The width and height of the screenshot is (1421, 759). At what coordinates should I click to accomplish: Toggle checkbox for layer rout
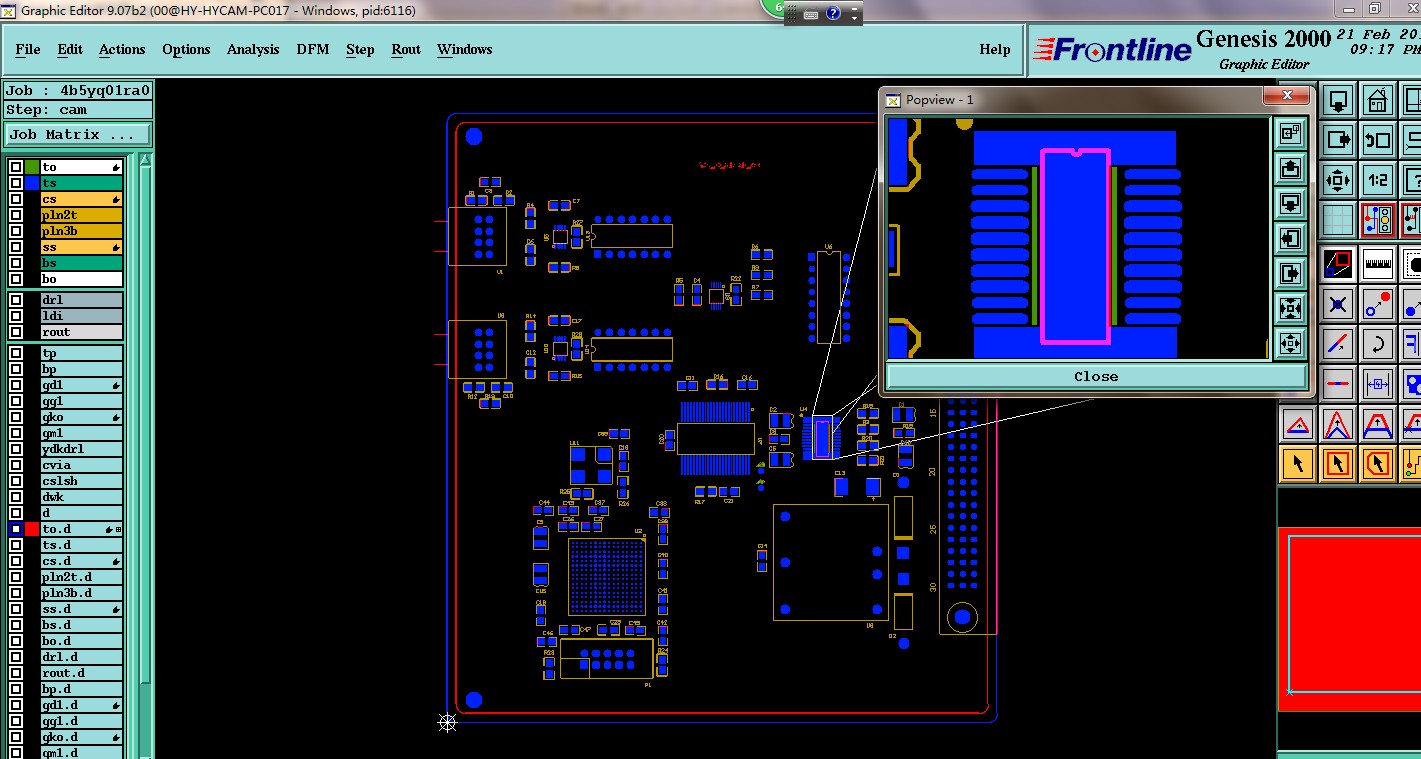pyautogui.click(x=16, y=332)
